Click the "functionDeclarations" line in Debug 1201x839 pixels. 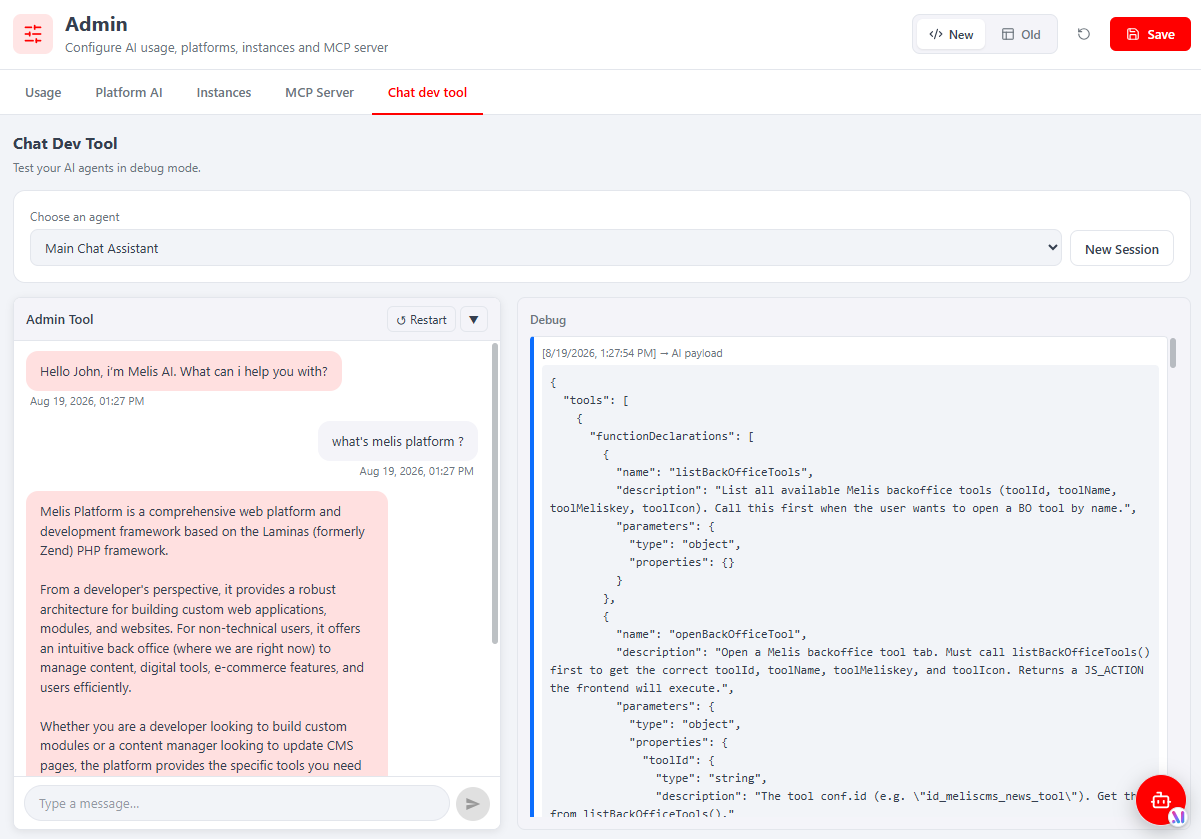[672, 436]
